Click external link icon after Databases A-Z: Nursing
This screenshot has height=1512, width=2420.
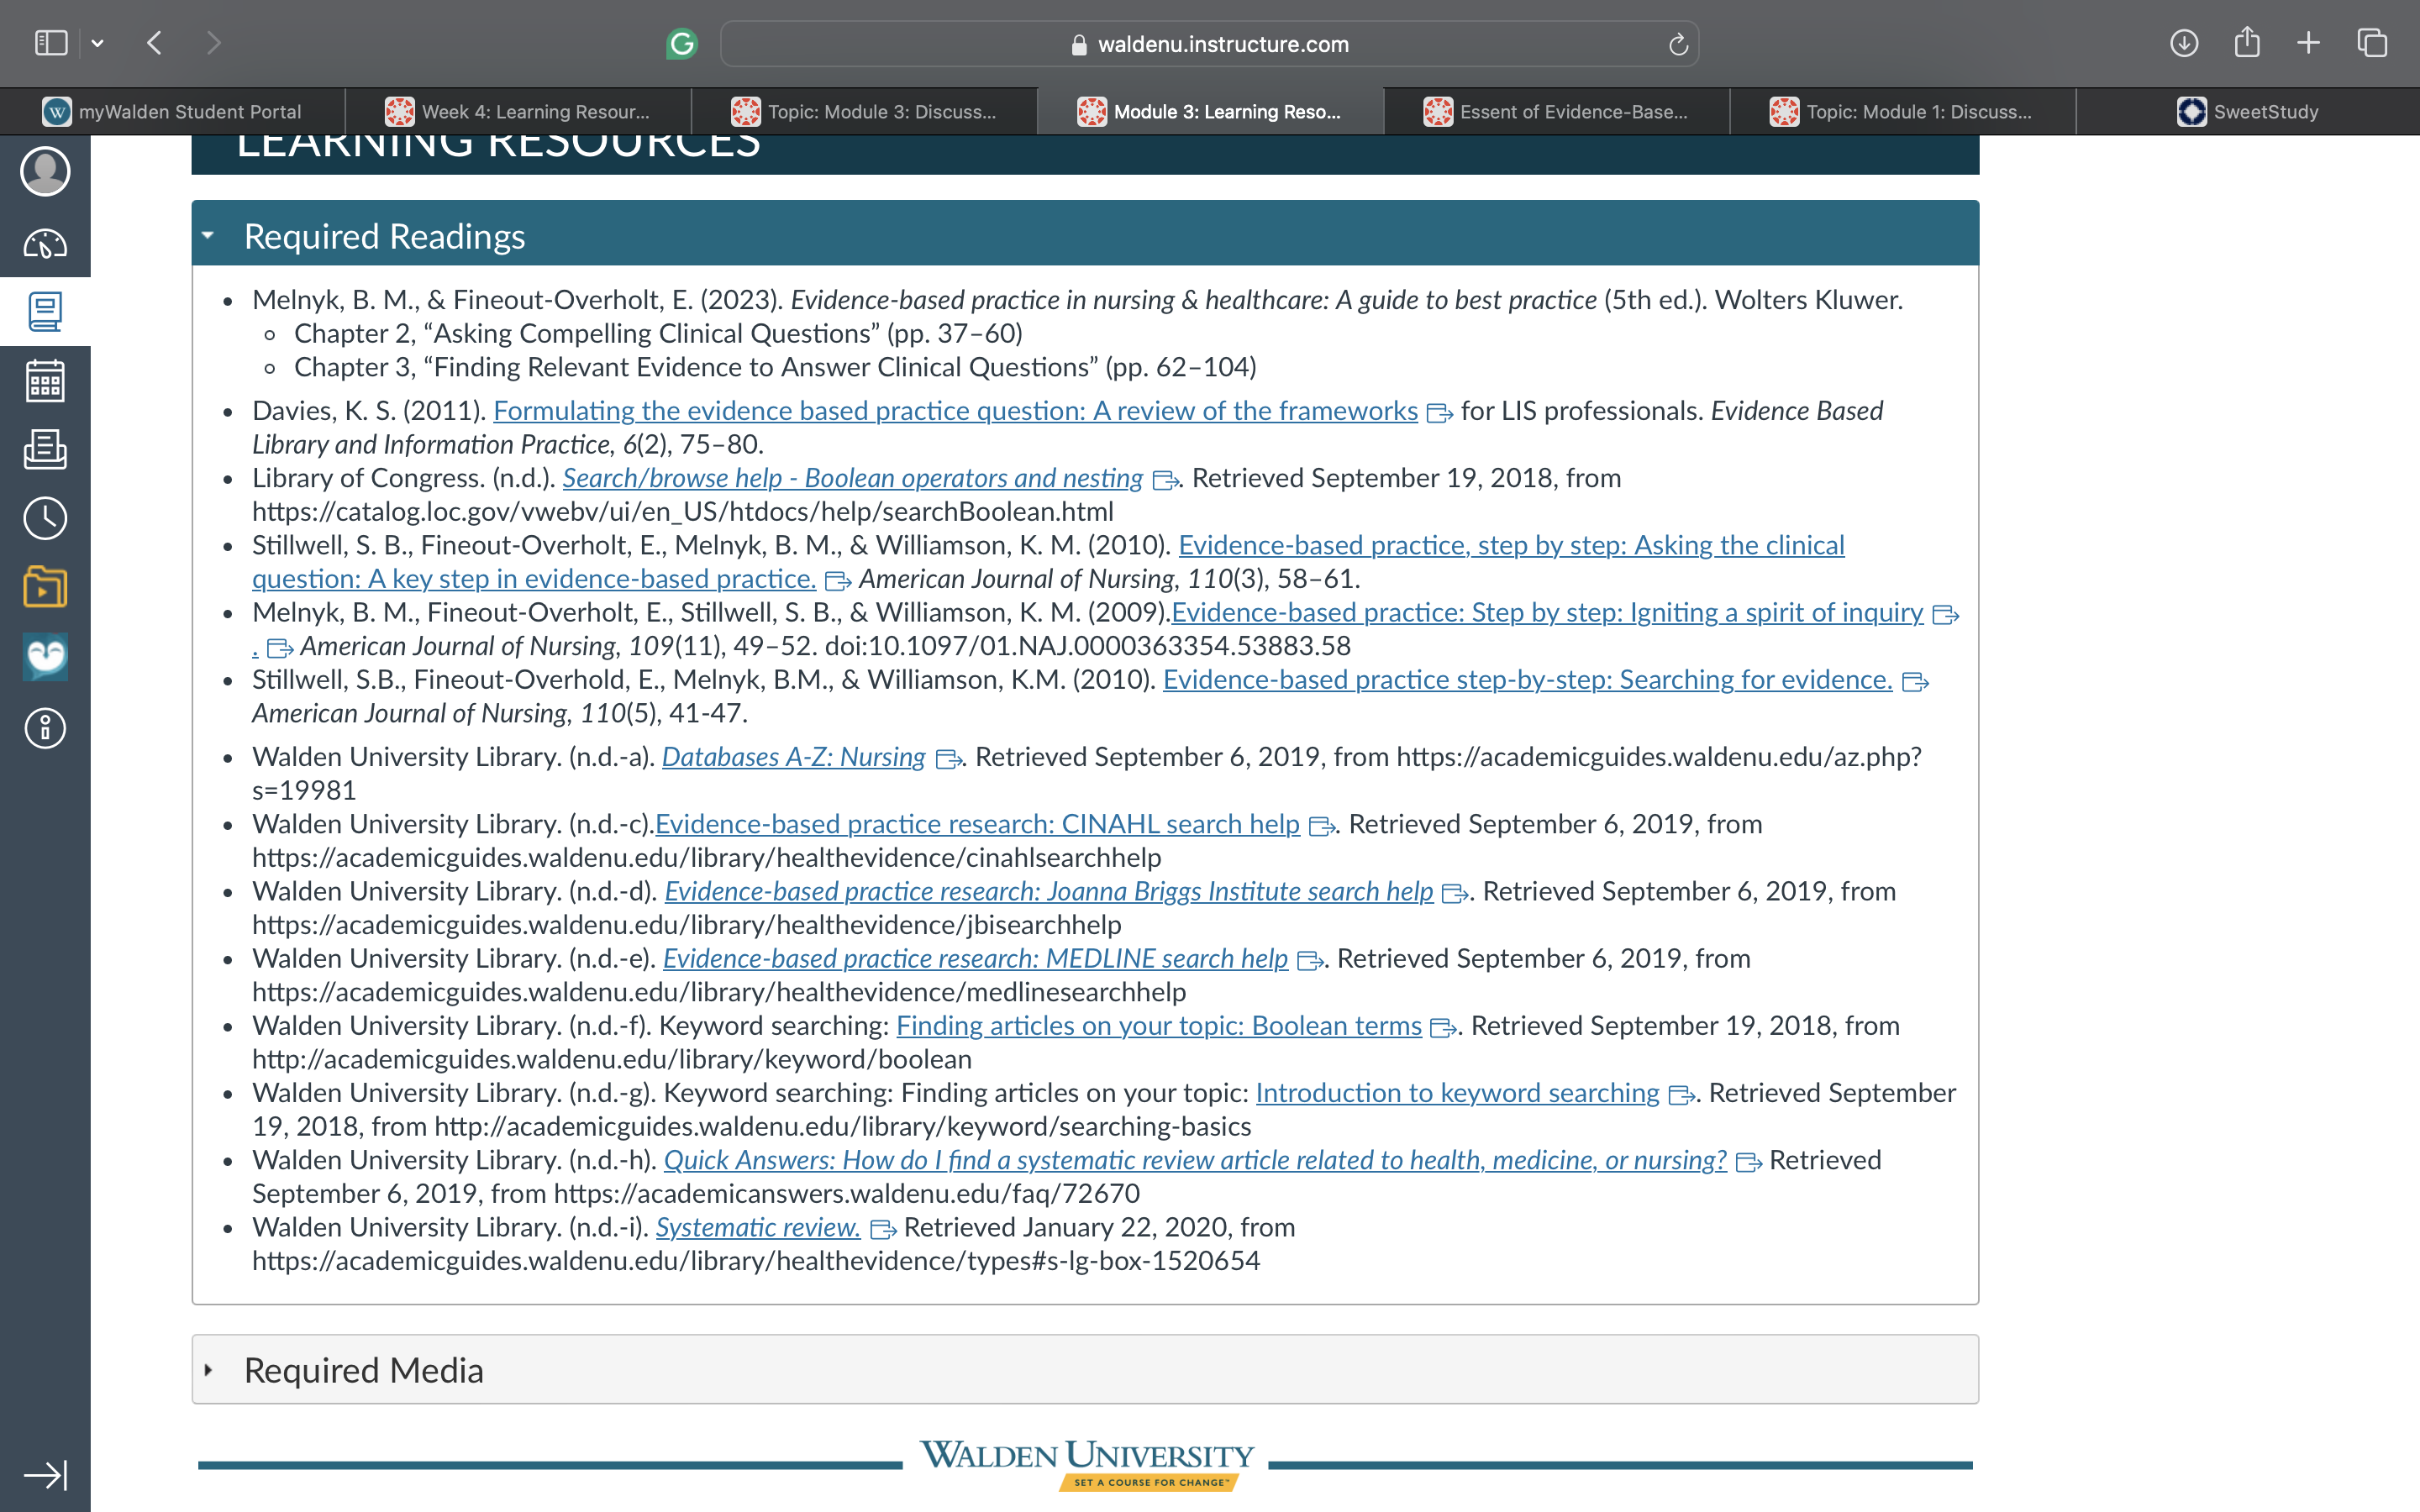click(948, 760)
